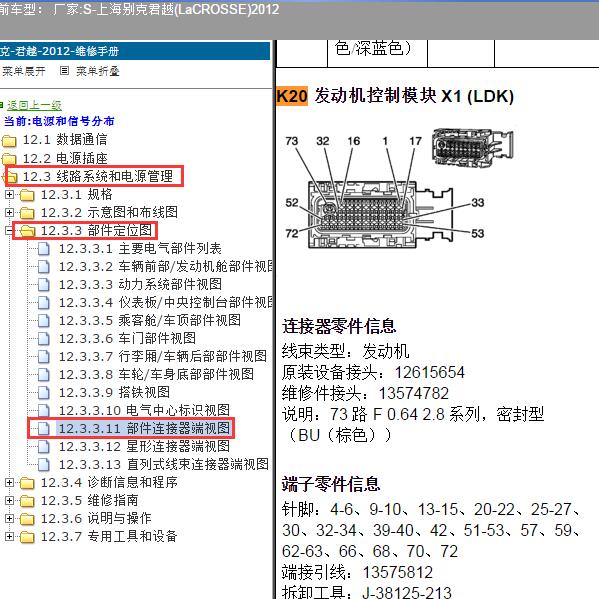The height and width of the screenshot is (599, 599).
Task: Click page icon of 12.3.3.10 电气中心标识视图
Action: [44, 410]
